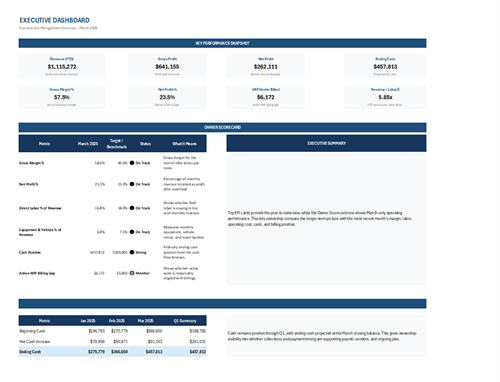
Task: Select the Cash Position row label
Action: coord(30,252)
